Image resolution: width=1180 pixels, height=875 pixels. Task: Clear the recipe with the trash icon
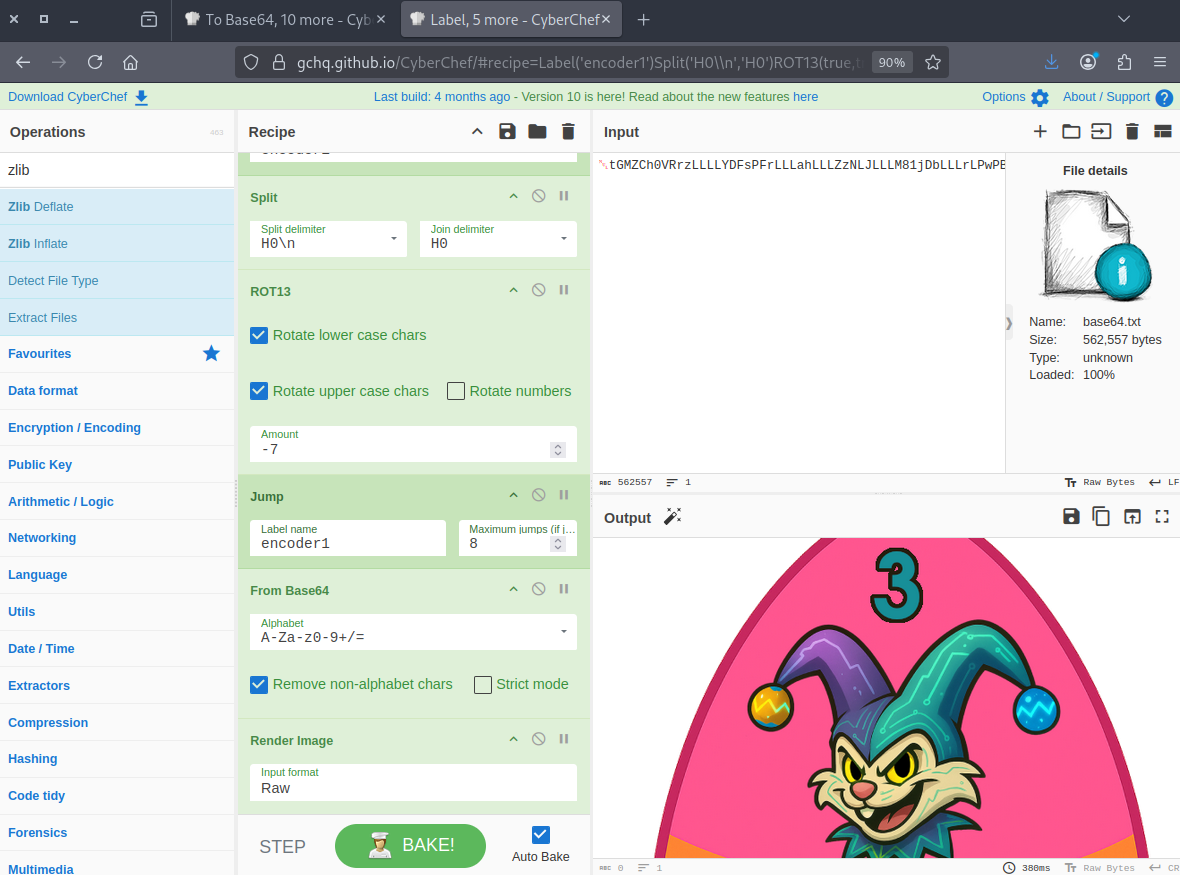coord(568,132)
